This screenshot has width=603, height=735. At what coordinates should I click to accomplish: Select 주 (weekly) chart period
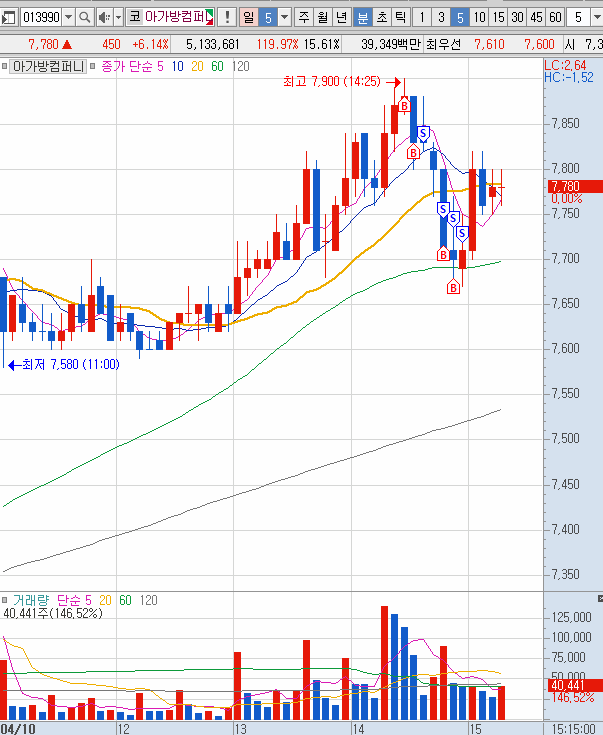304,17
